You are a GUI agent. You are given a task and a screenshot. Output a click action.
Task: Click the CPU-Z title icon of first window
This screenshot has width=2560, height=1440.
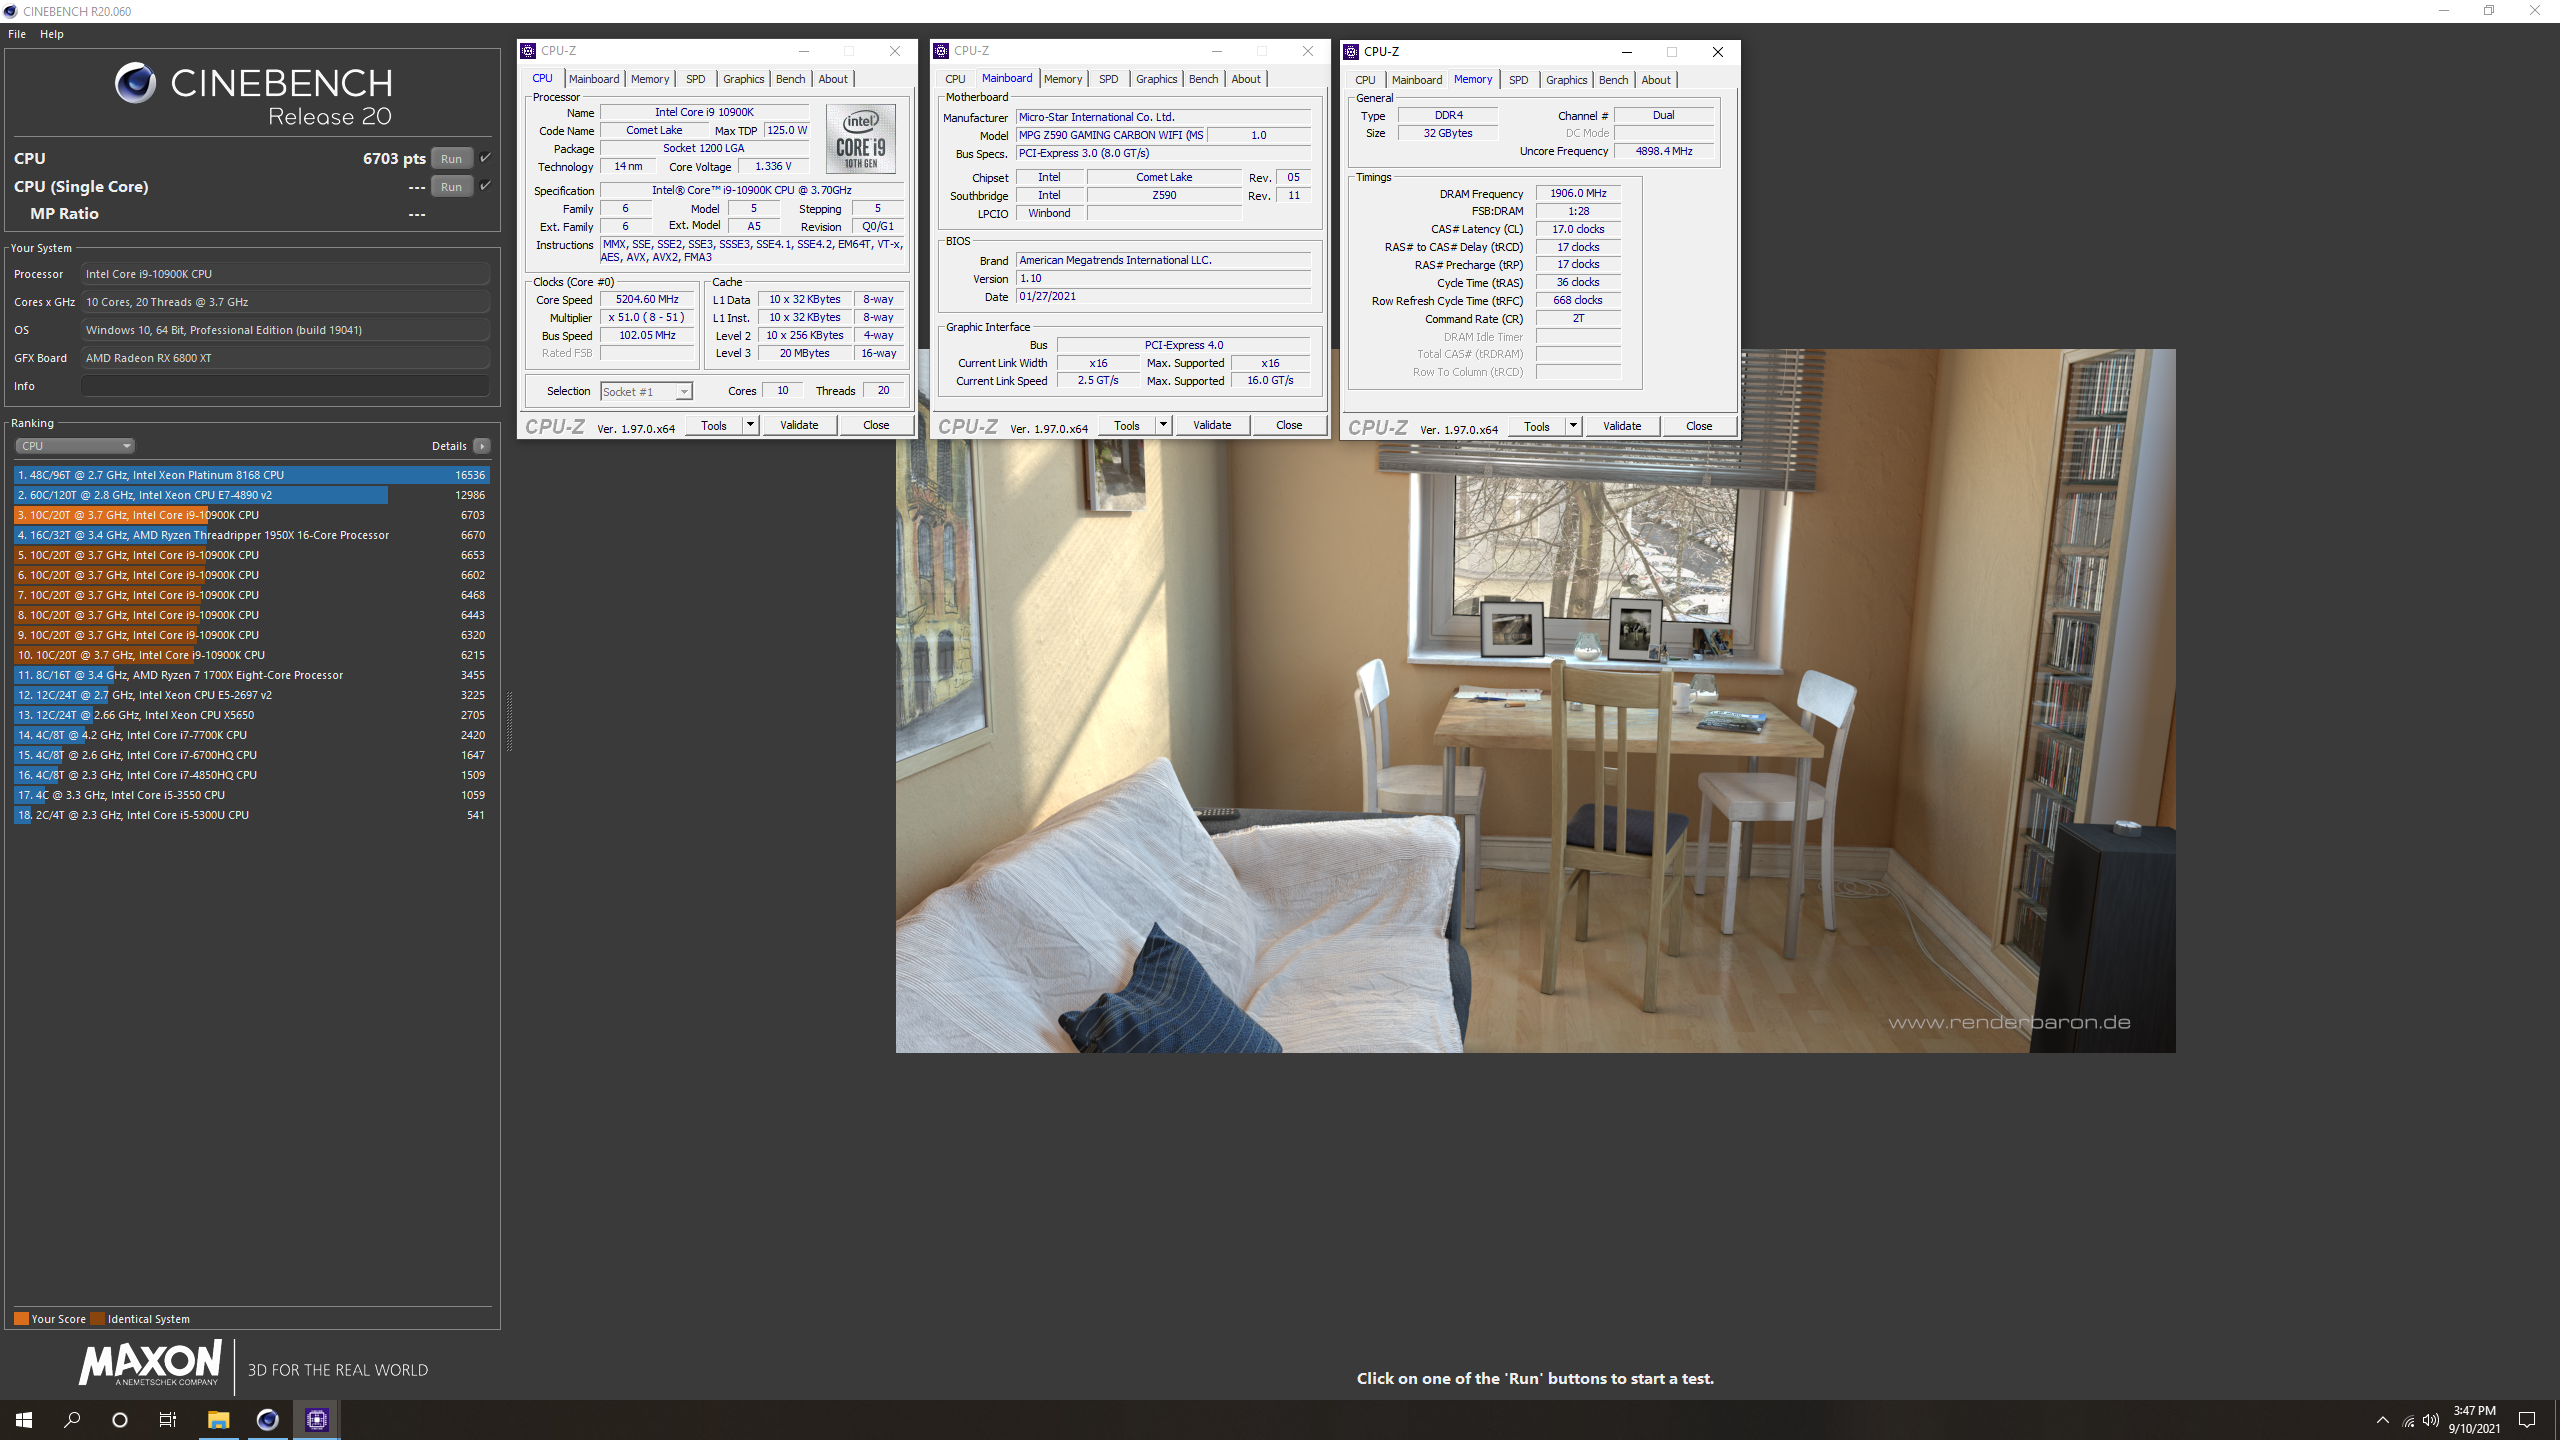point(529,51)
